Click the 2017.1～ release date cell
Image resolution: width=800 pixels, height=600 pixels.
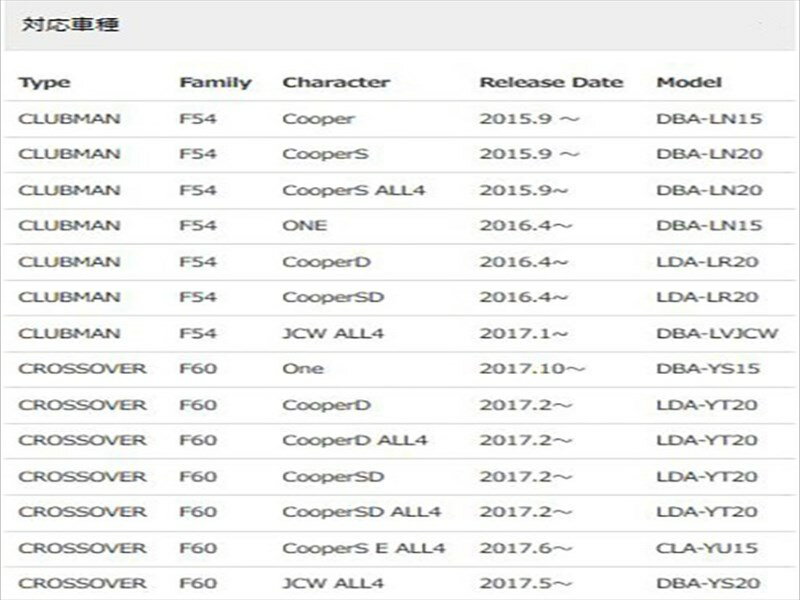[x=524, y=333]
